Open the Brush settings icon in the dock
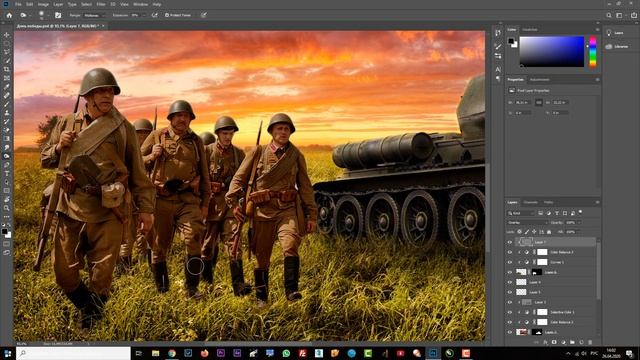Viewport: 640px width, 360px height. click(x=498, y=47)
